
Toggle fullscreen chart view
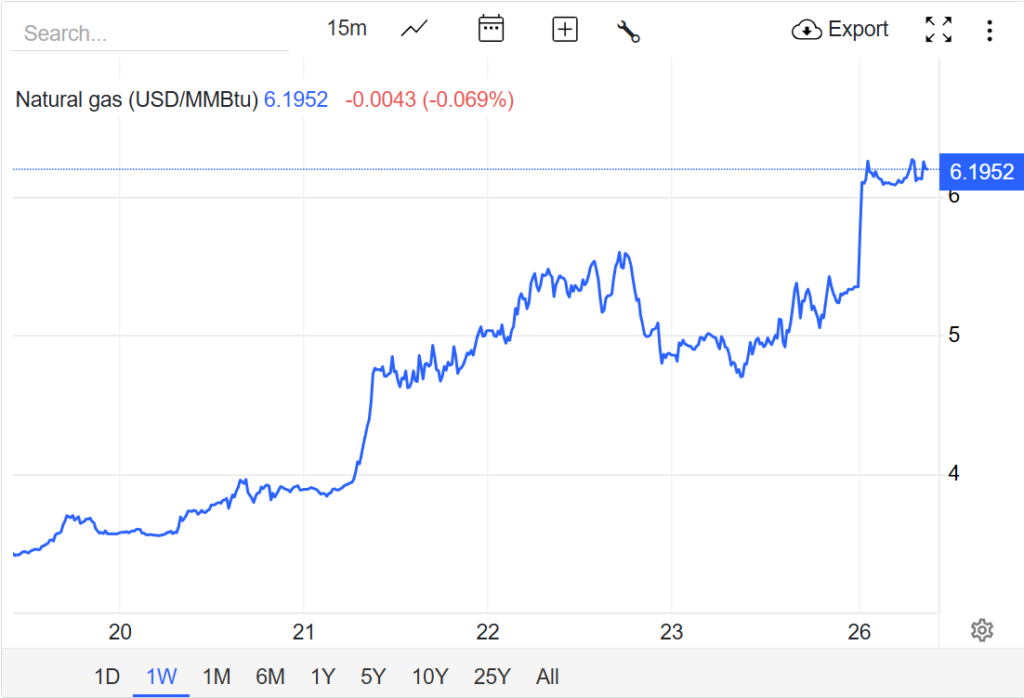[938, 30]
